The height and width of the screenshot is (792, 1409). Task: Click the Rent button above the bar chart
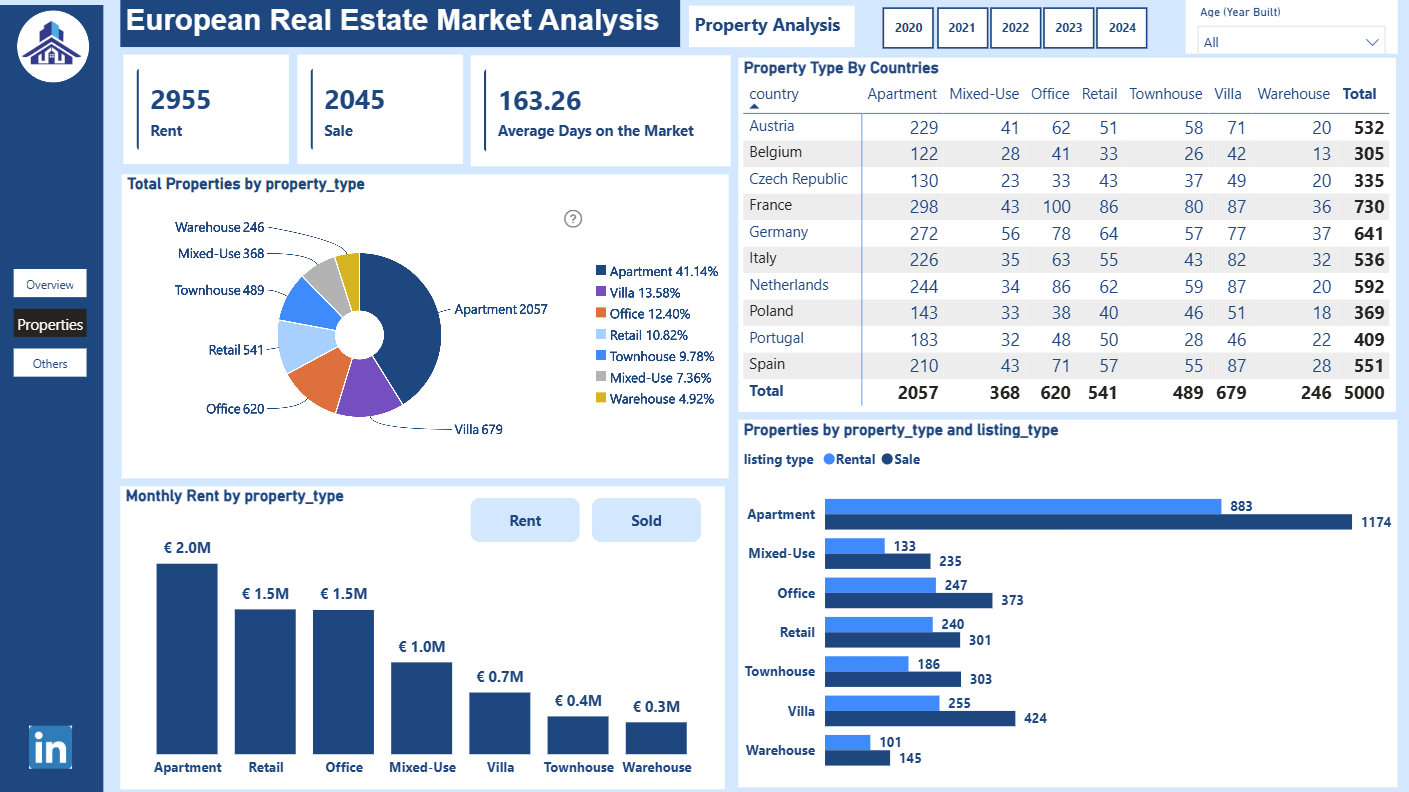(525, 520)
